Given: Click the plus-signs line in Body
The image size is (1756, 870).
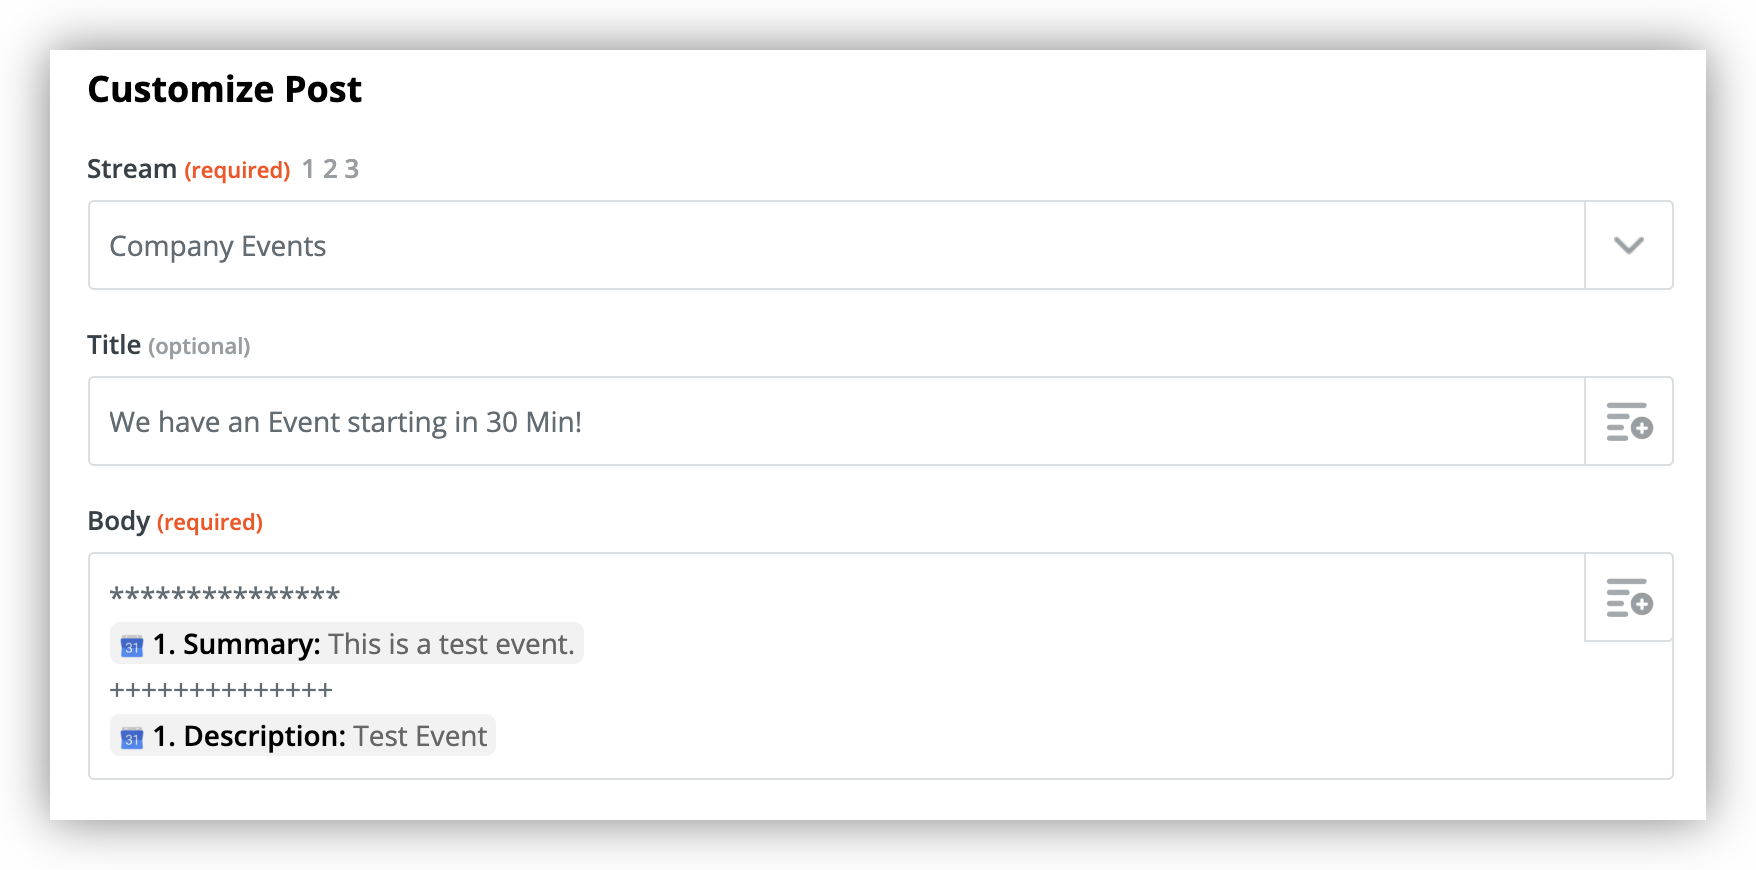Looking at the screenshot, I should pyautogui.click(x=221, y=690).
